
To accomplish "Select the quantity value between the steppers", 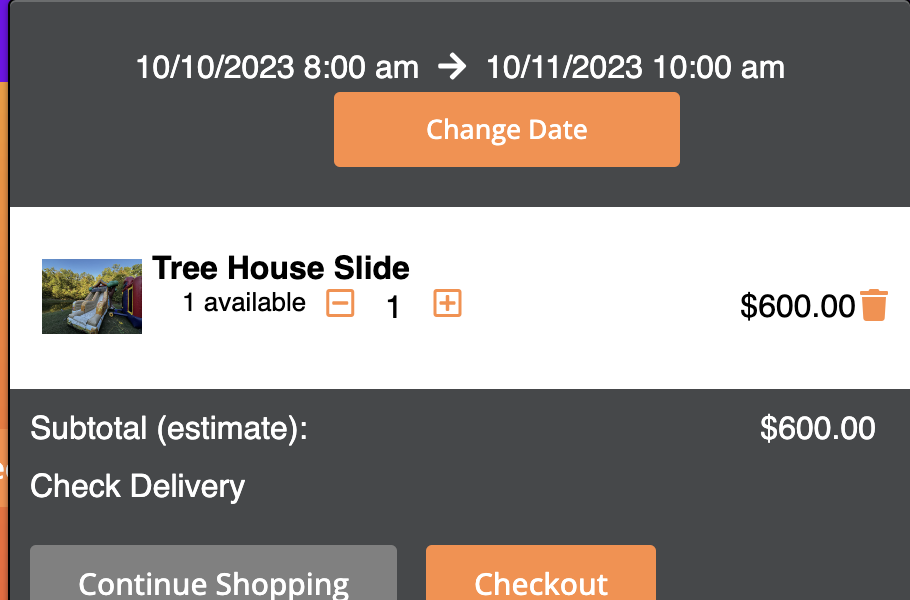I will (394, 306).
